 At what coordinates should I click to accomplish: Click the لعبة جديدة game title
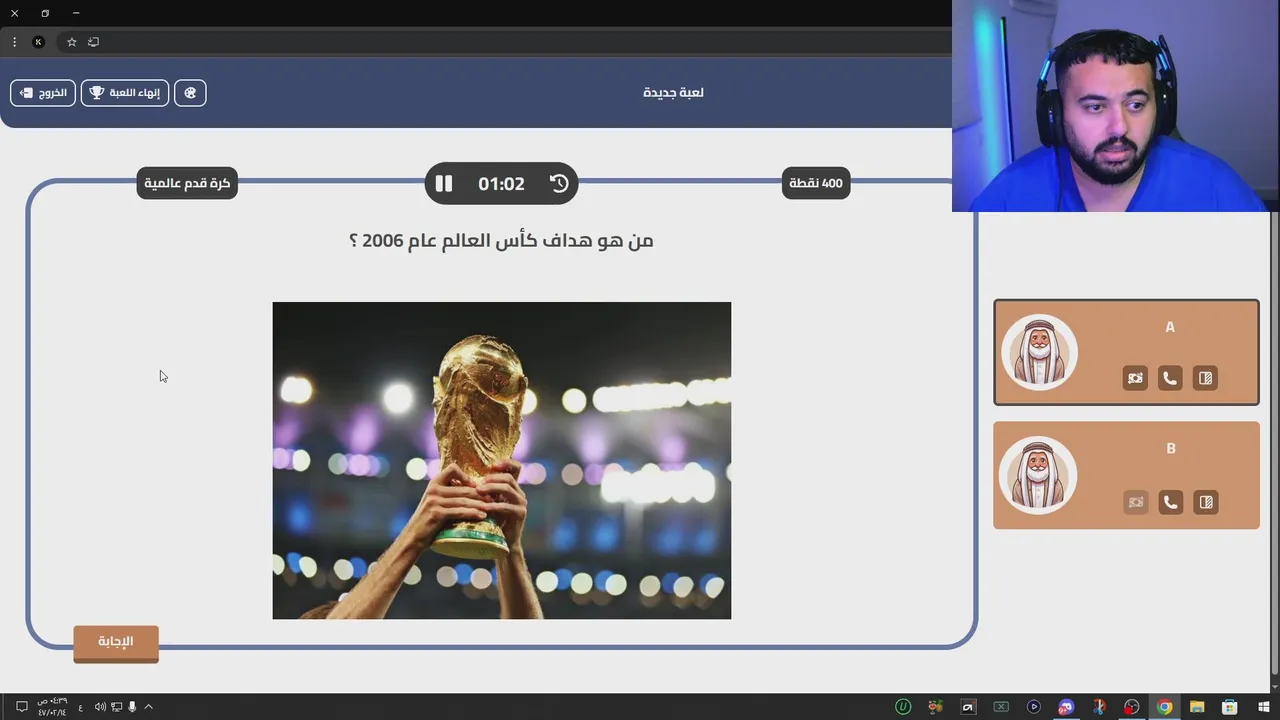point(673,92)
